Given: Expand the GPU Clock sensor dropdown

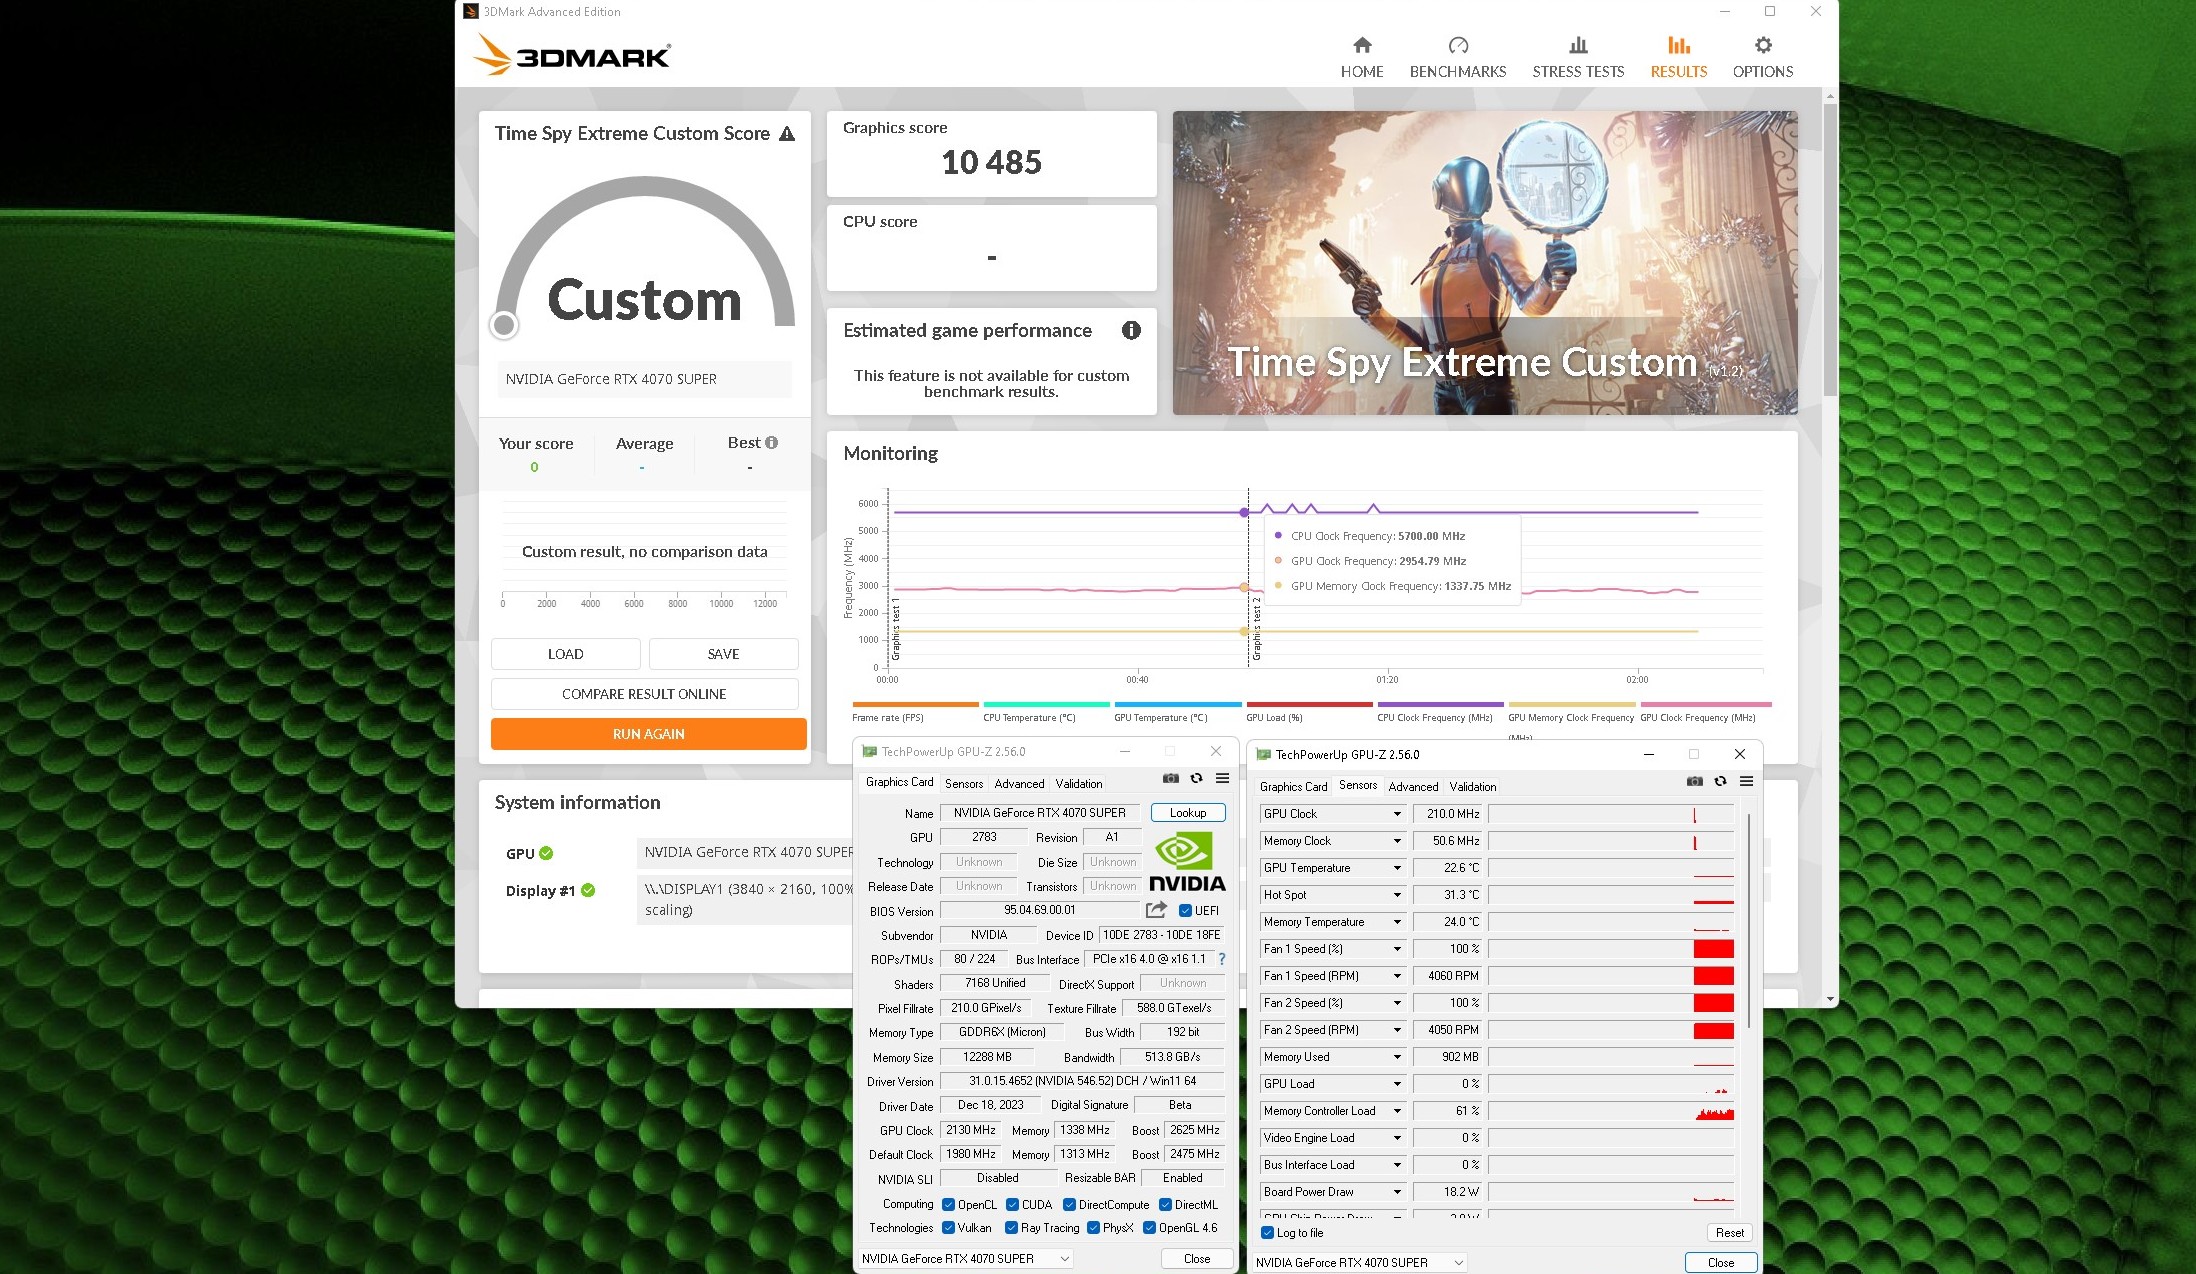Looking at the screenshot, I should [1397, 814].
